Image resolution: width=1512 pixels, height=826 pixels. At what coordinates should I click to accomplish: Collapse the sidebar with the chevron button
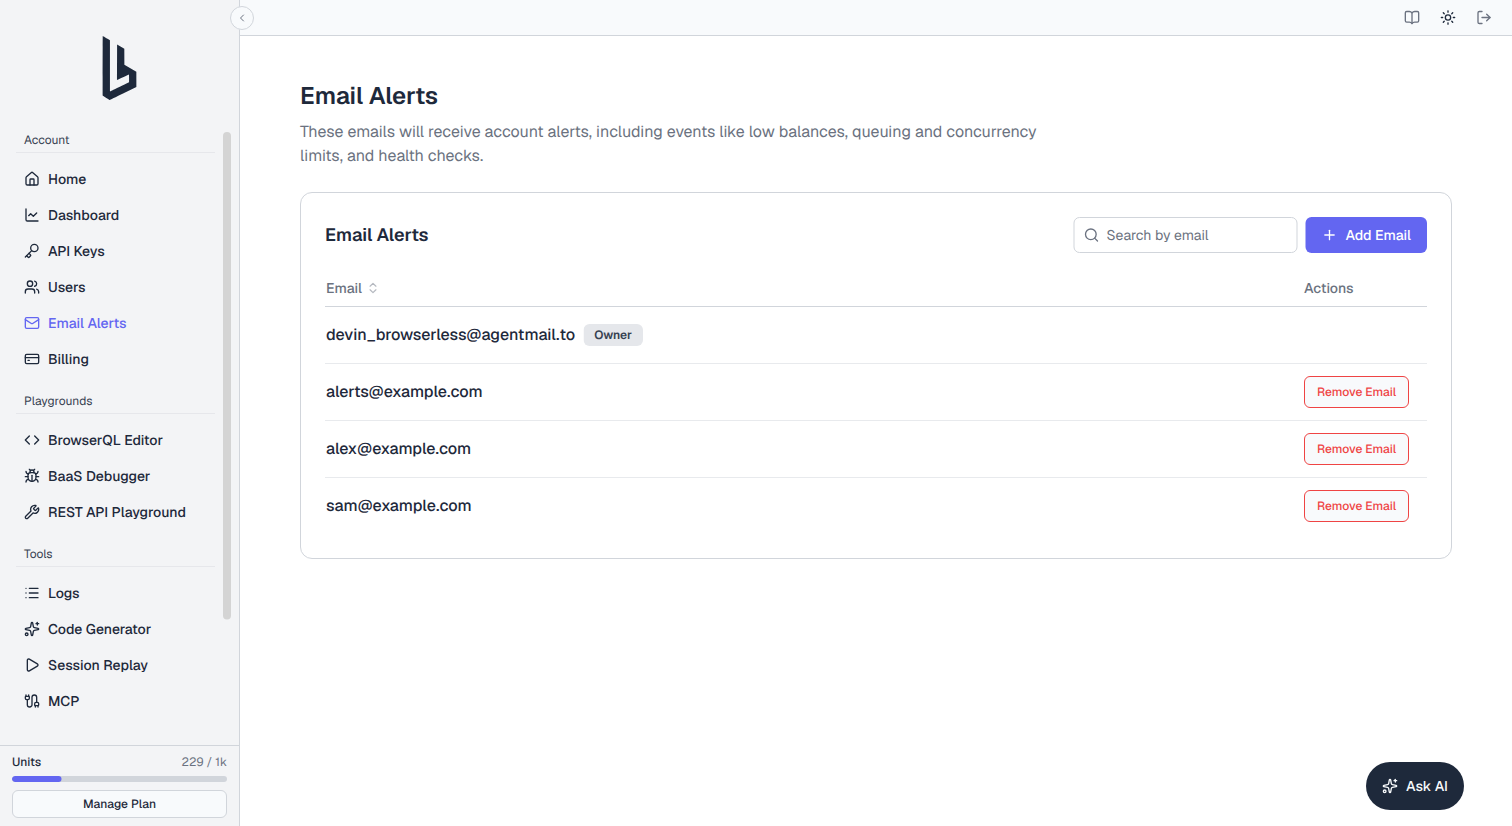242,18
